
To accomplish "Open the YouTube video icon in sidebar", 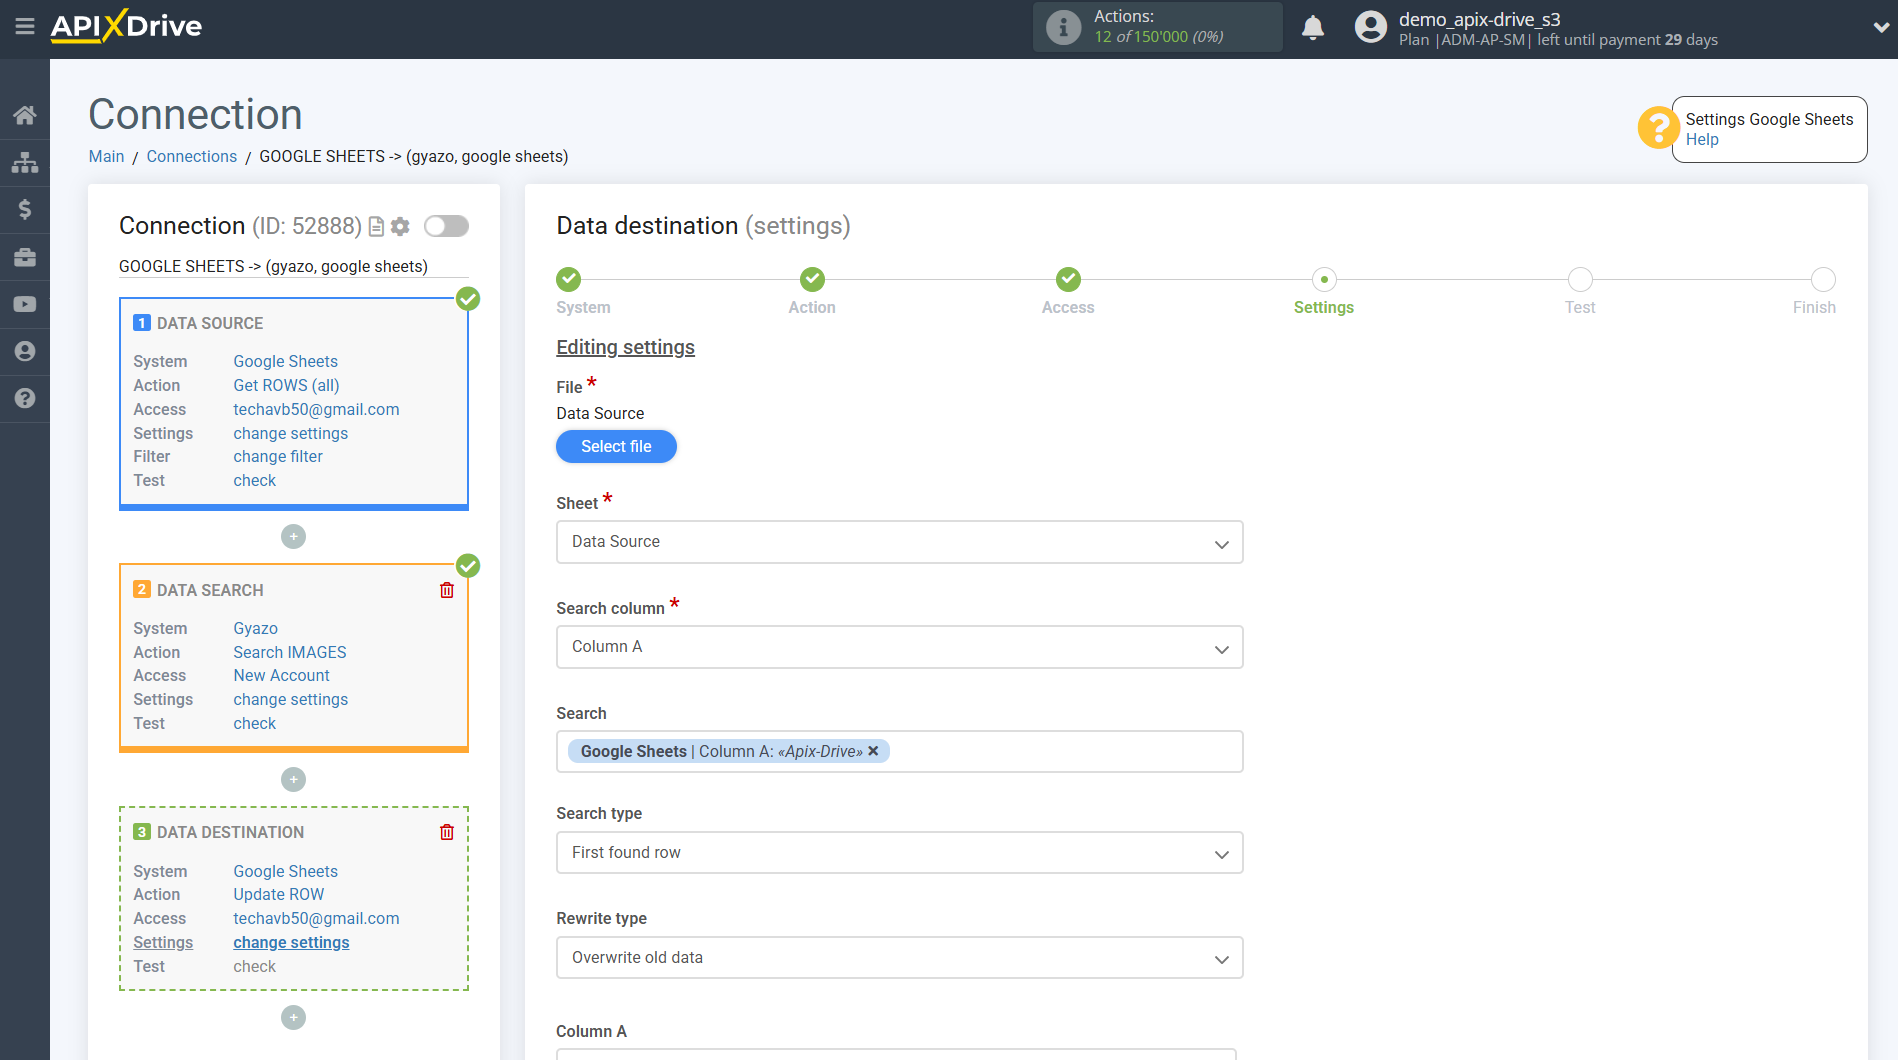I will click(x=25, y=304).
